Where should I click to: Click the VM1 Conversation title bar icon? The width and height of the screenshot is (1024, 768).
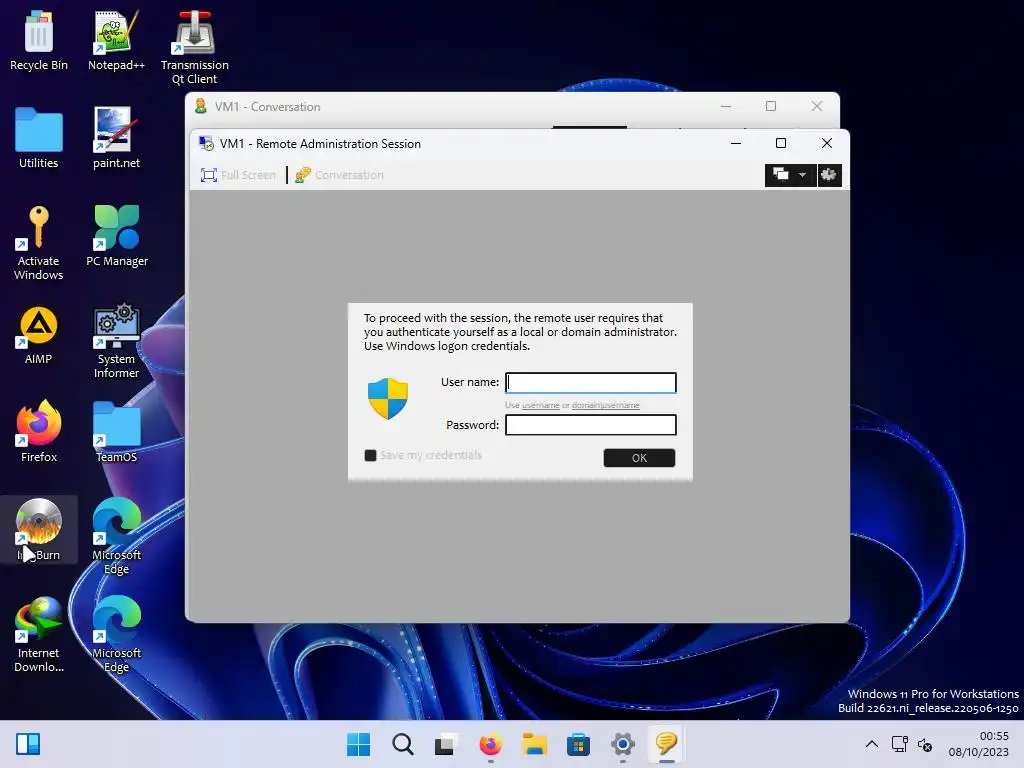point(201,106)
